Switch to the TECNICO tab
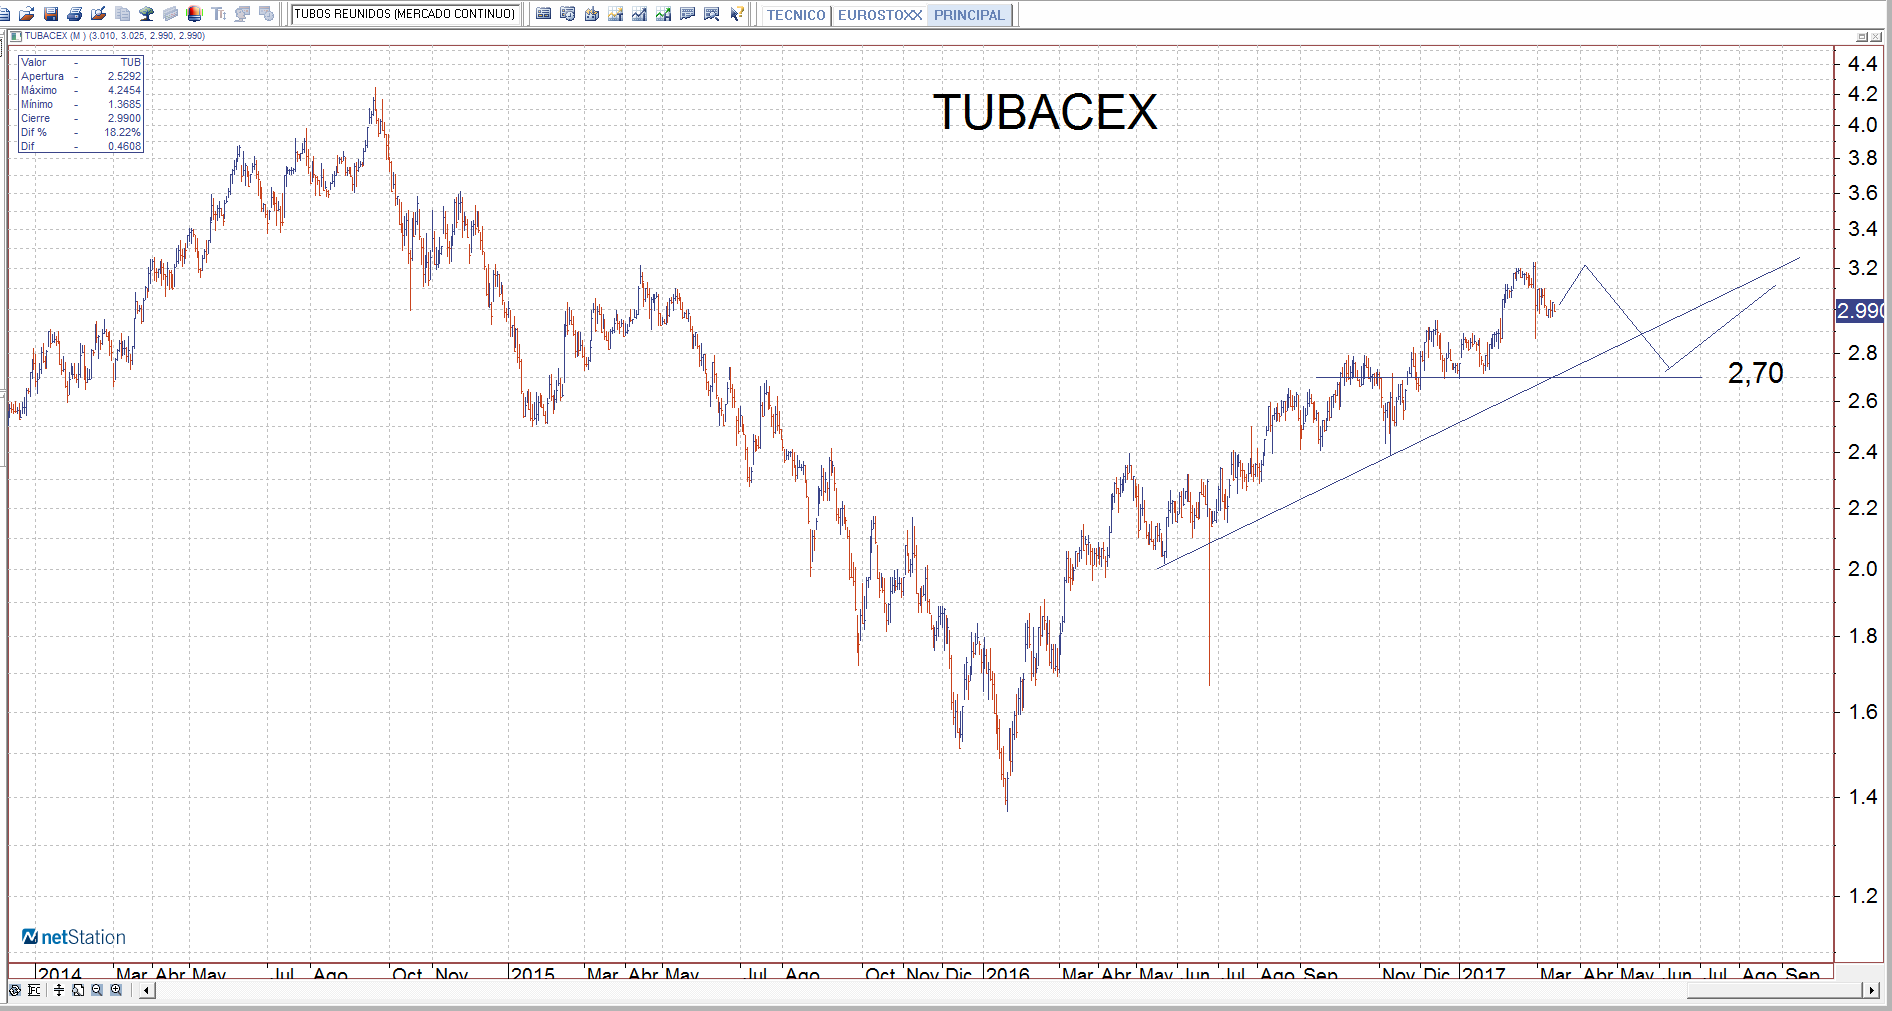1892x1011 pixels. [796, 15]
